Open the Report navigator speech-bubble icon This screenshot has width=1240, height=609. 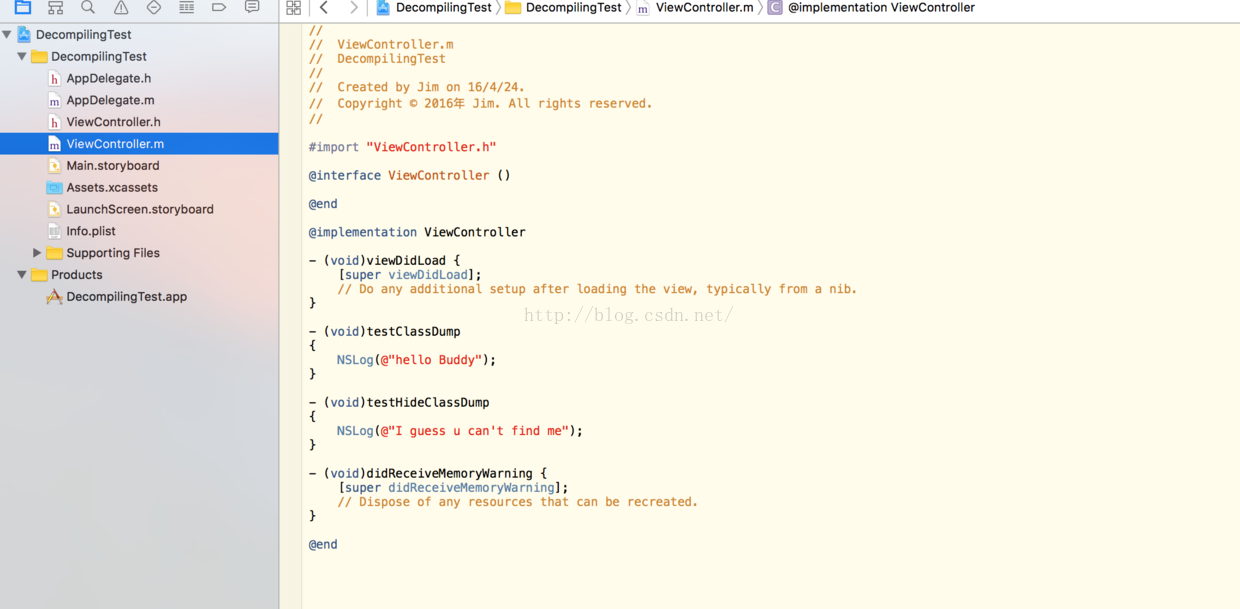click(x=252, y=7)
